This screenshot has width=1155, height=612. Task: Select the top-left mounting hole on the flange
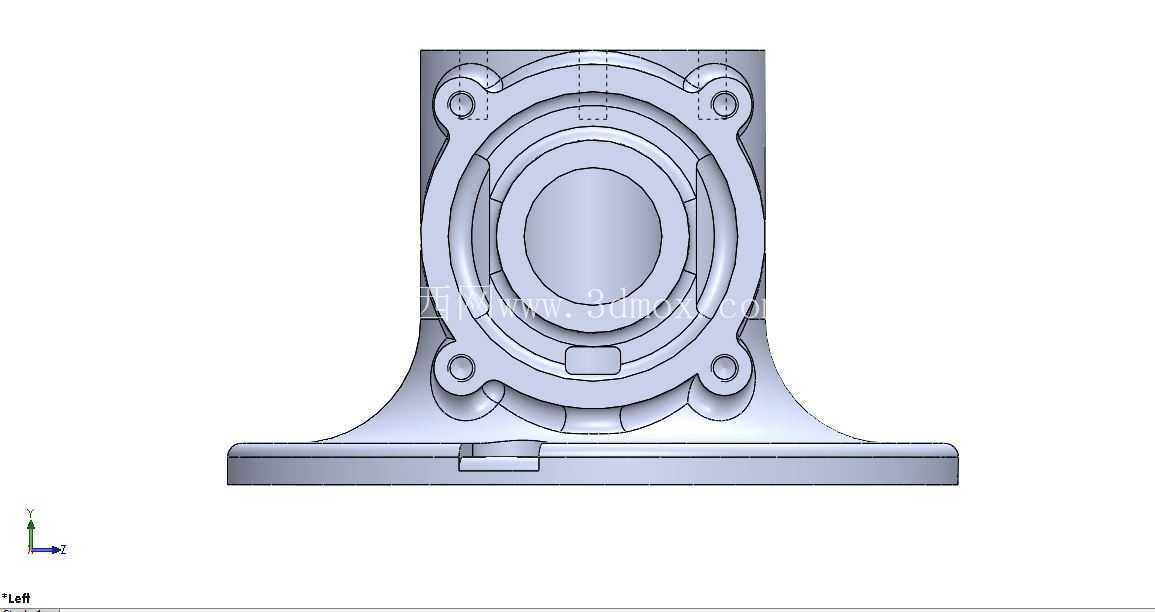click(462, 103)
